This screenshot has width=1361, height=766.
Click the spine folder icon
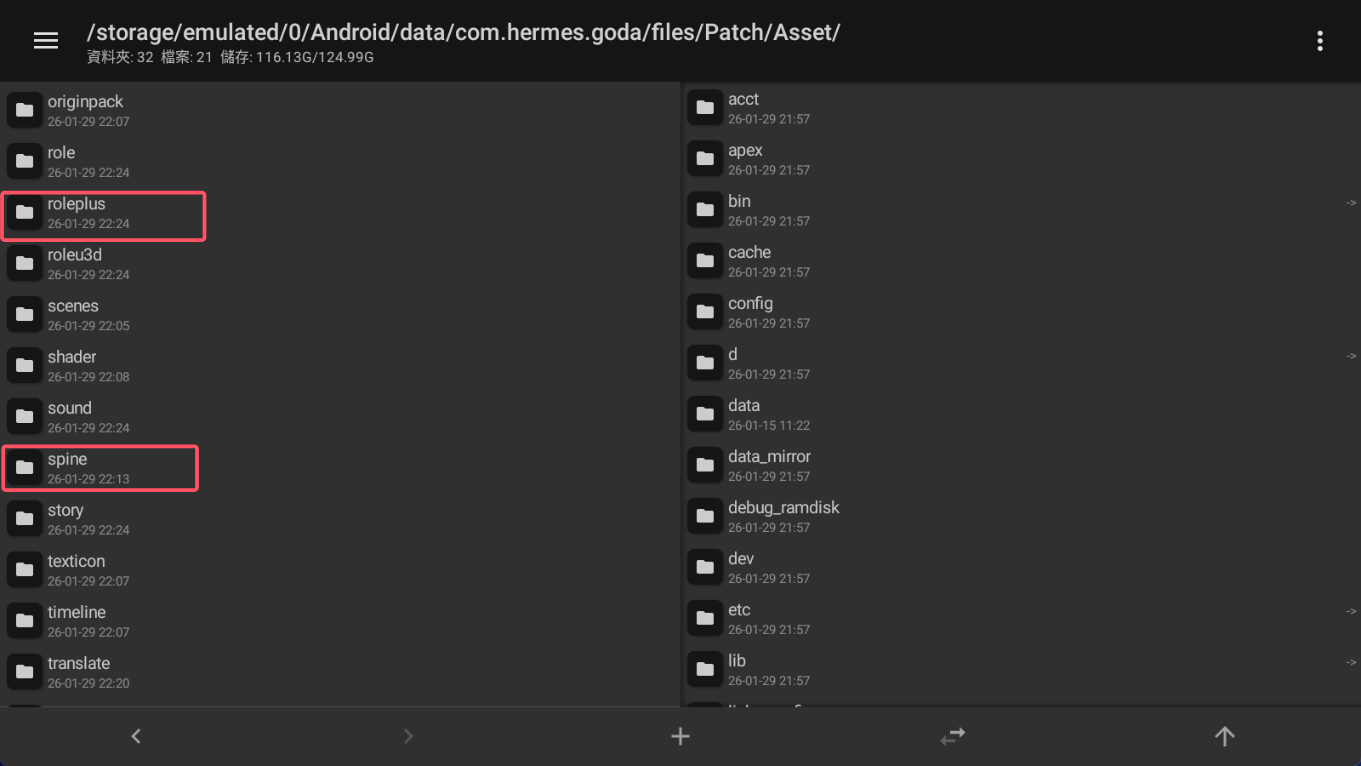25,467
